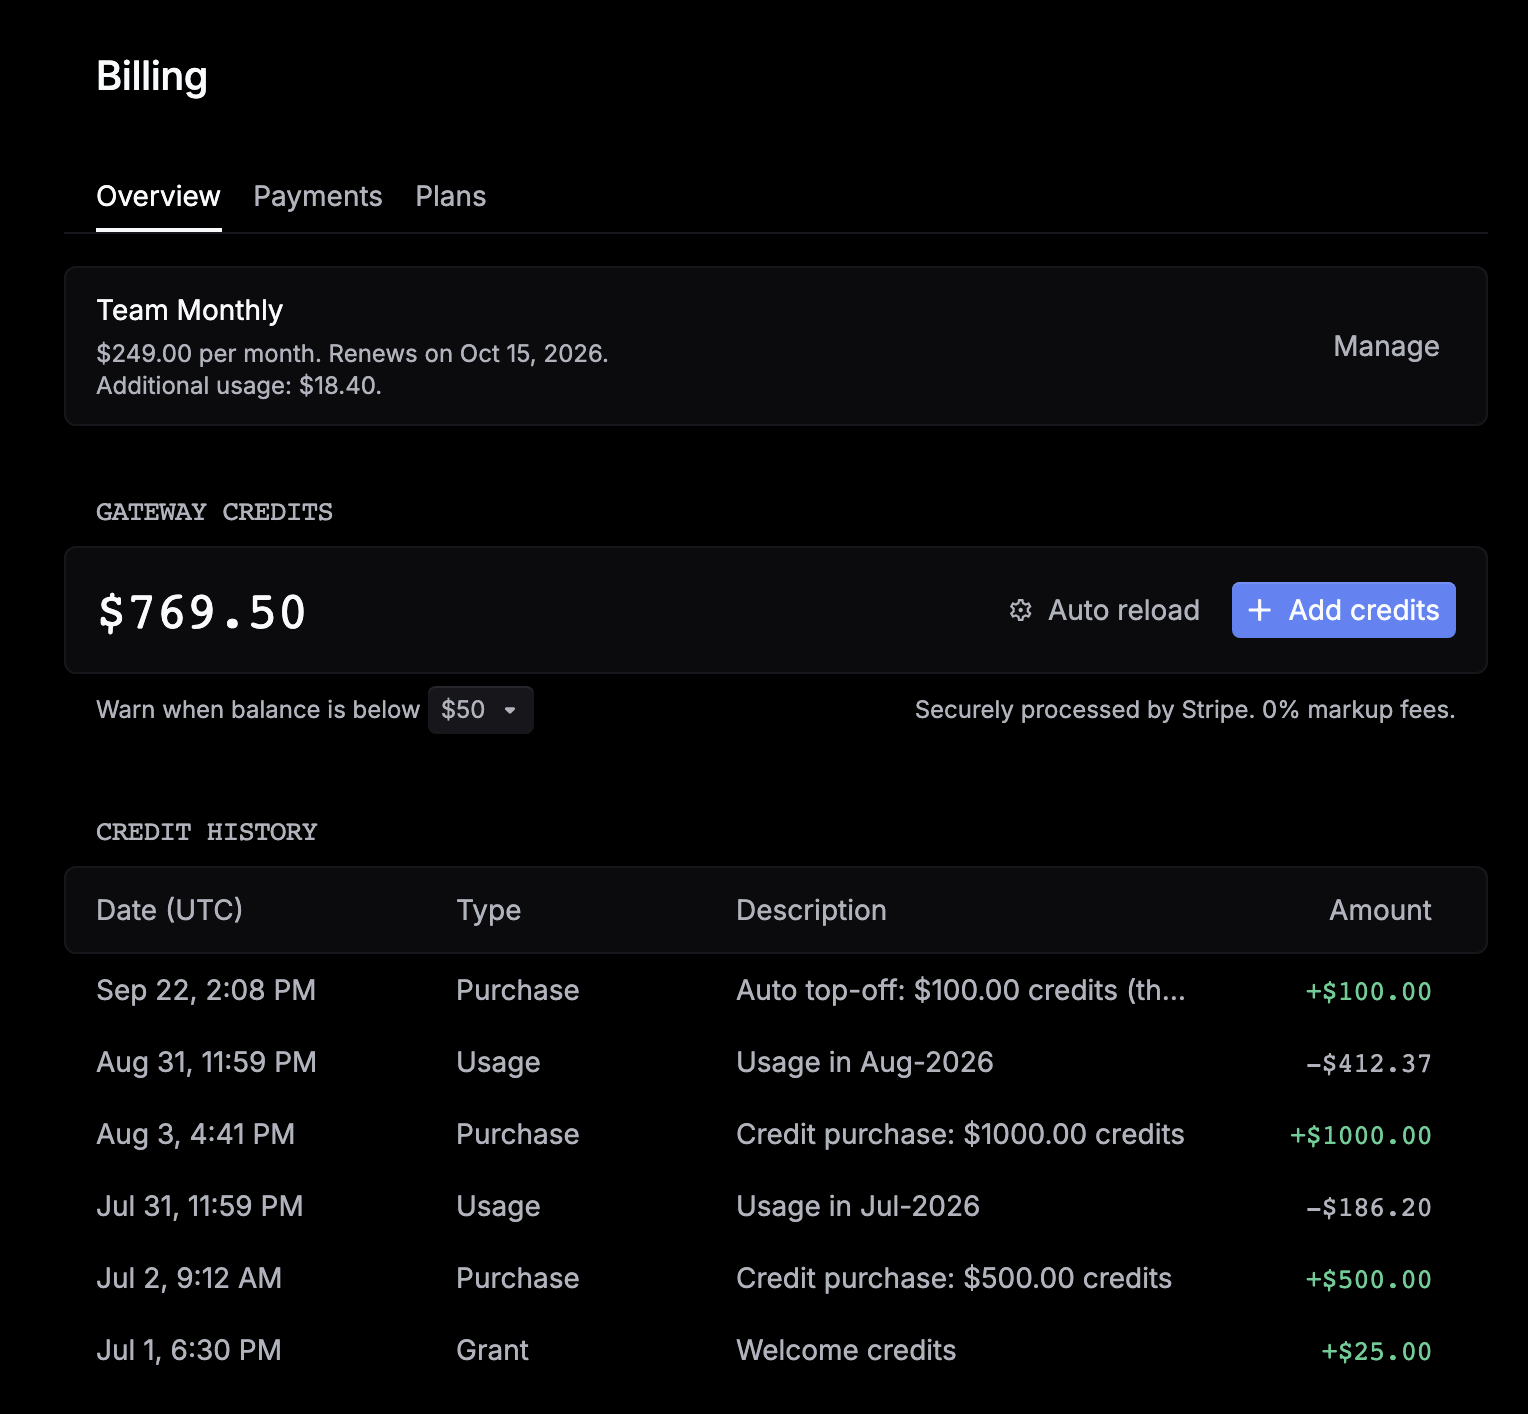Switch to the Overview tab
Screen dimensions: 1528x1414
click(x=158, y=196)
